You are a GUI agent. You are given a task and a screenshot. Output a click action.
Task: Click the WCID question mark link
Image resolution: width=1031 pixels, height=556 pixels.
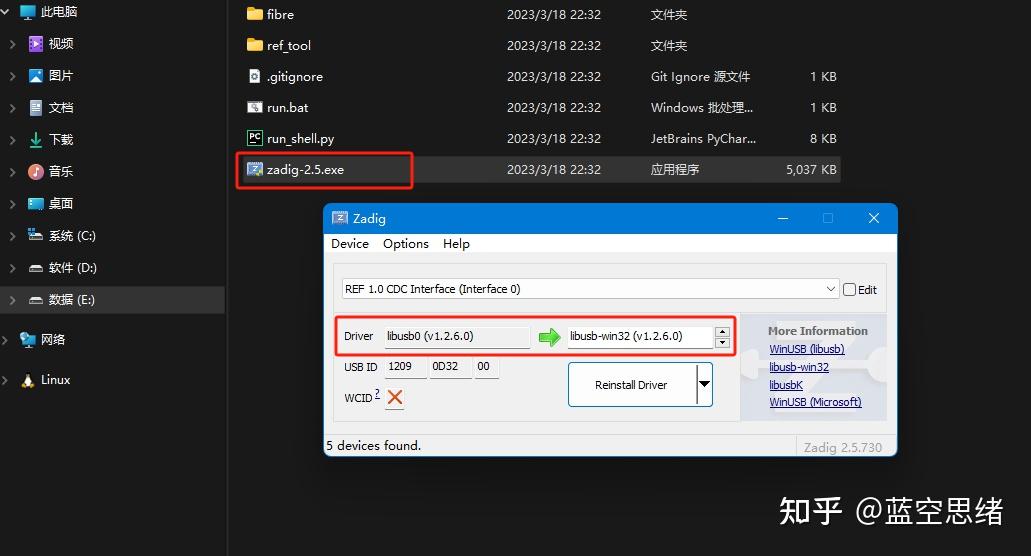pyautogui.click(x=377, y=394)
